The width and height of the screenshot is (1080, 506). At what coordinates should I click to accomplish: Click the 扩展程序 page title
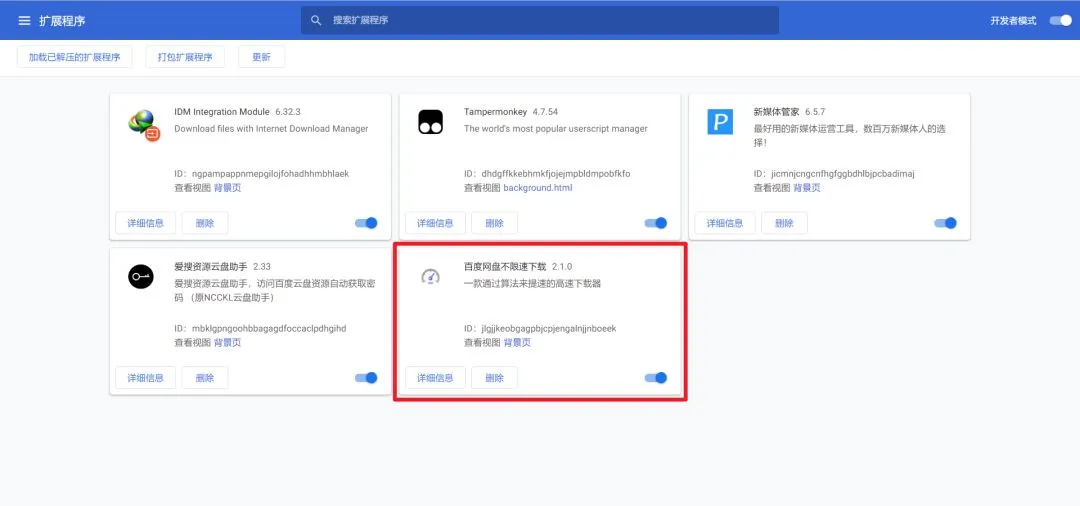[62, 21]
